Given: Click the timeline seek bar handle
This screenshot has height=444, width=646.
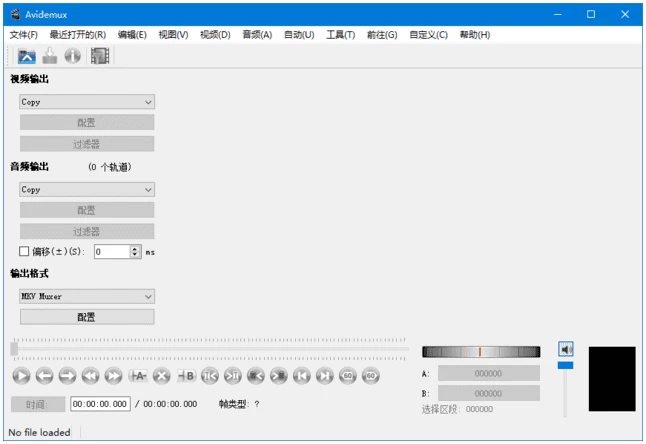Looking at the screenshot, I should 14,349.
